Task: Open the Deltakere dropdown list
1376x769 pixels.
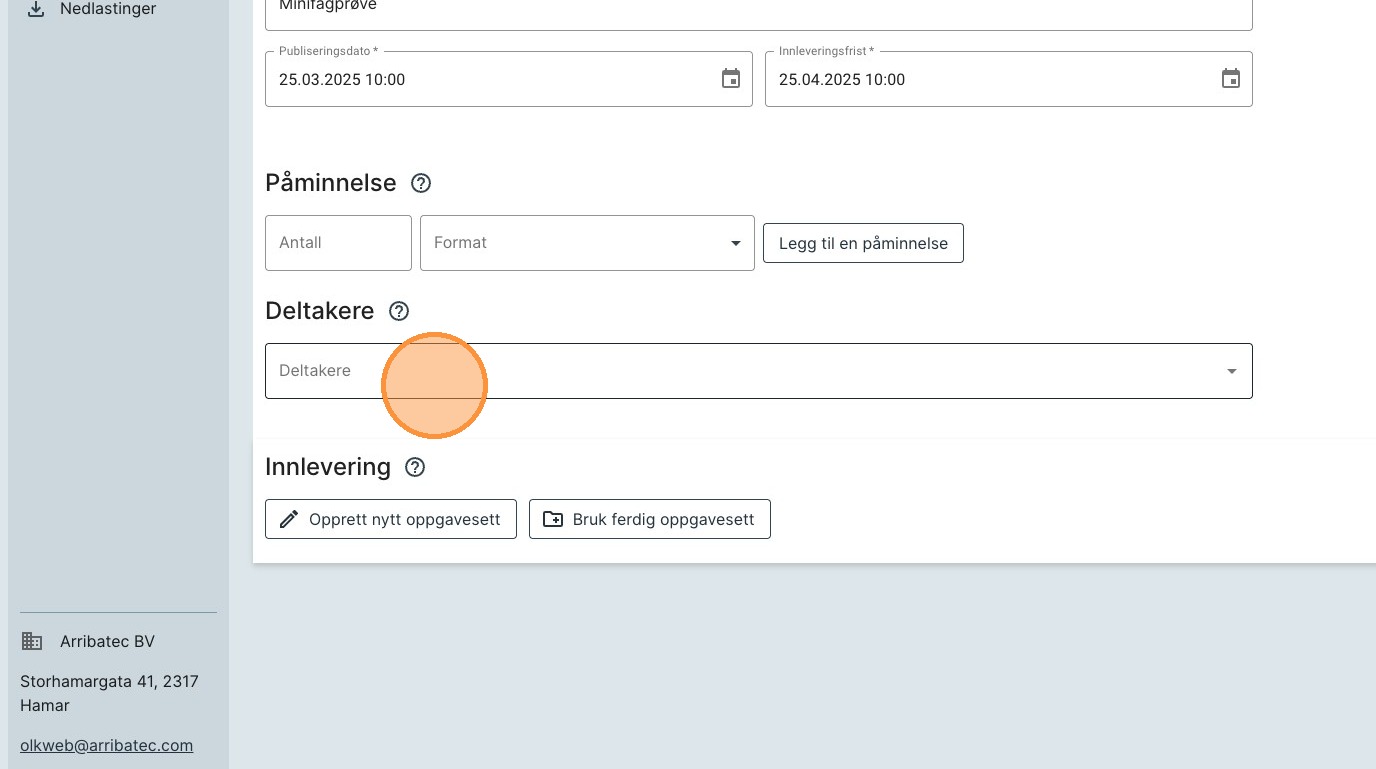Action: (740, 371)
